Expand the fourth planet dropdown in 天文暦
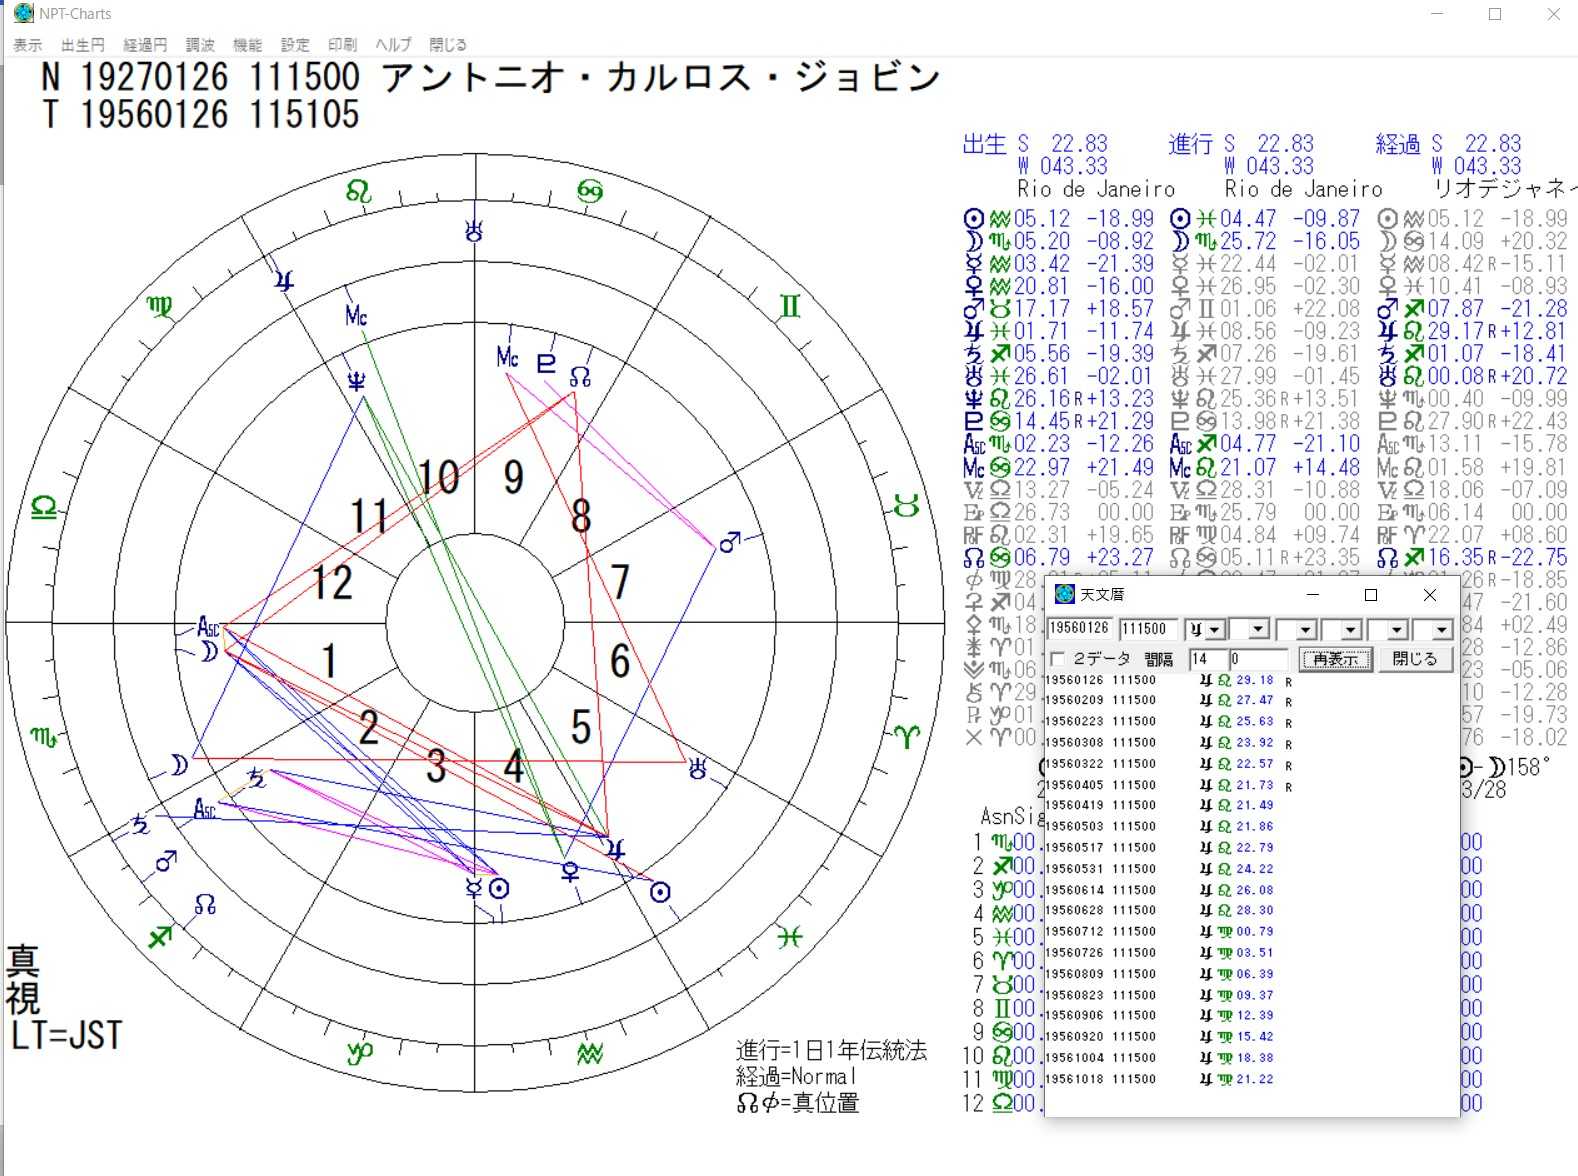 point(1351,630)
